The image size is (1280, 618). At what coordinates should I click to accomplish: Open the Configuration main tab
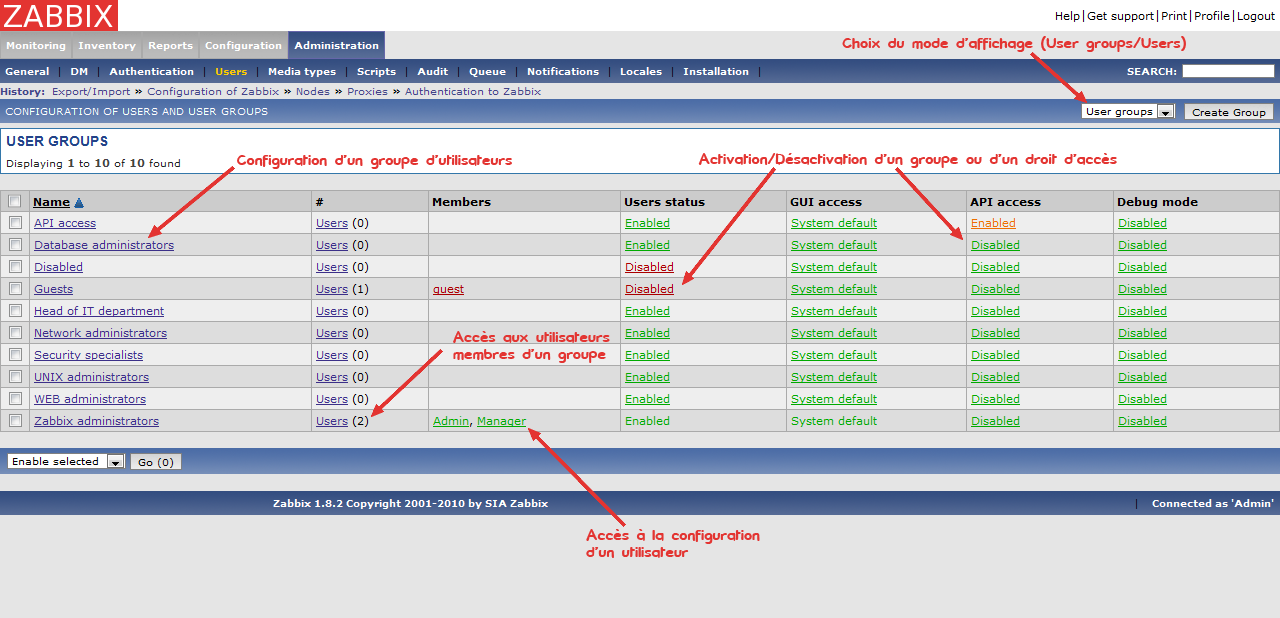(x=243, y=46)
